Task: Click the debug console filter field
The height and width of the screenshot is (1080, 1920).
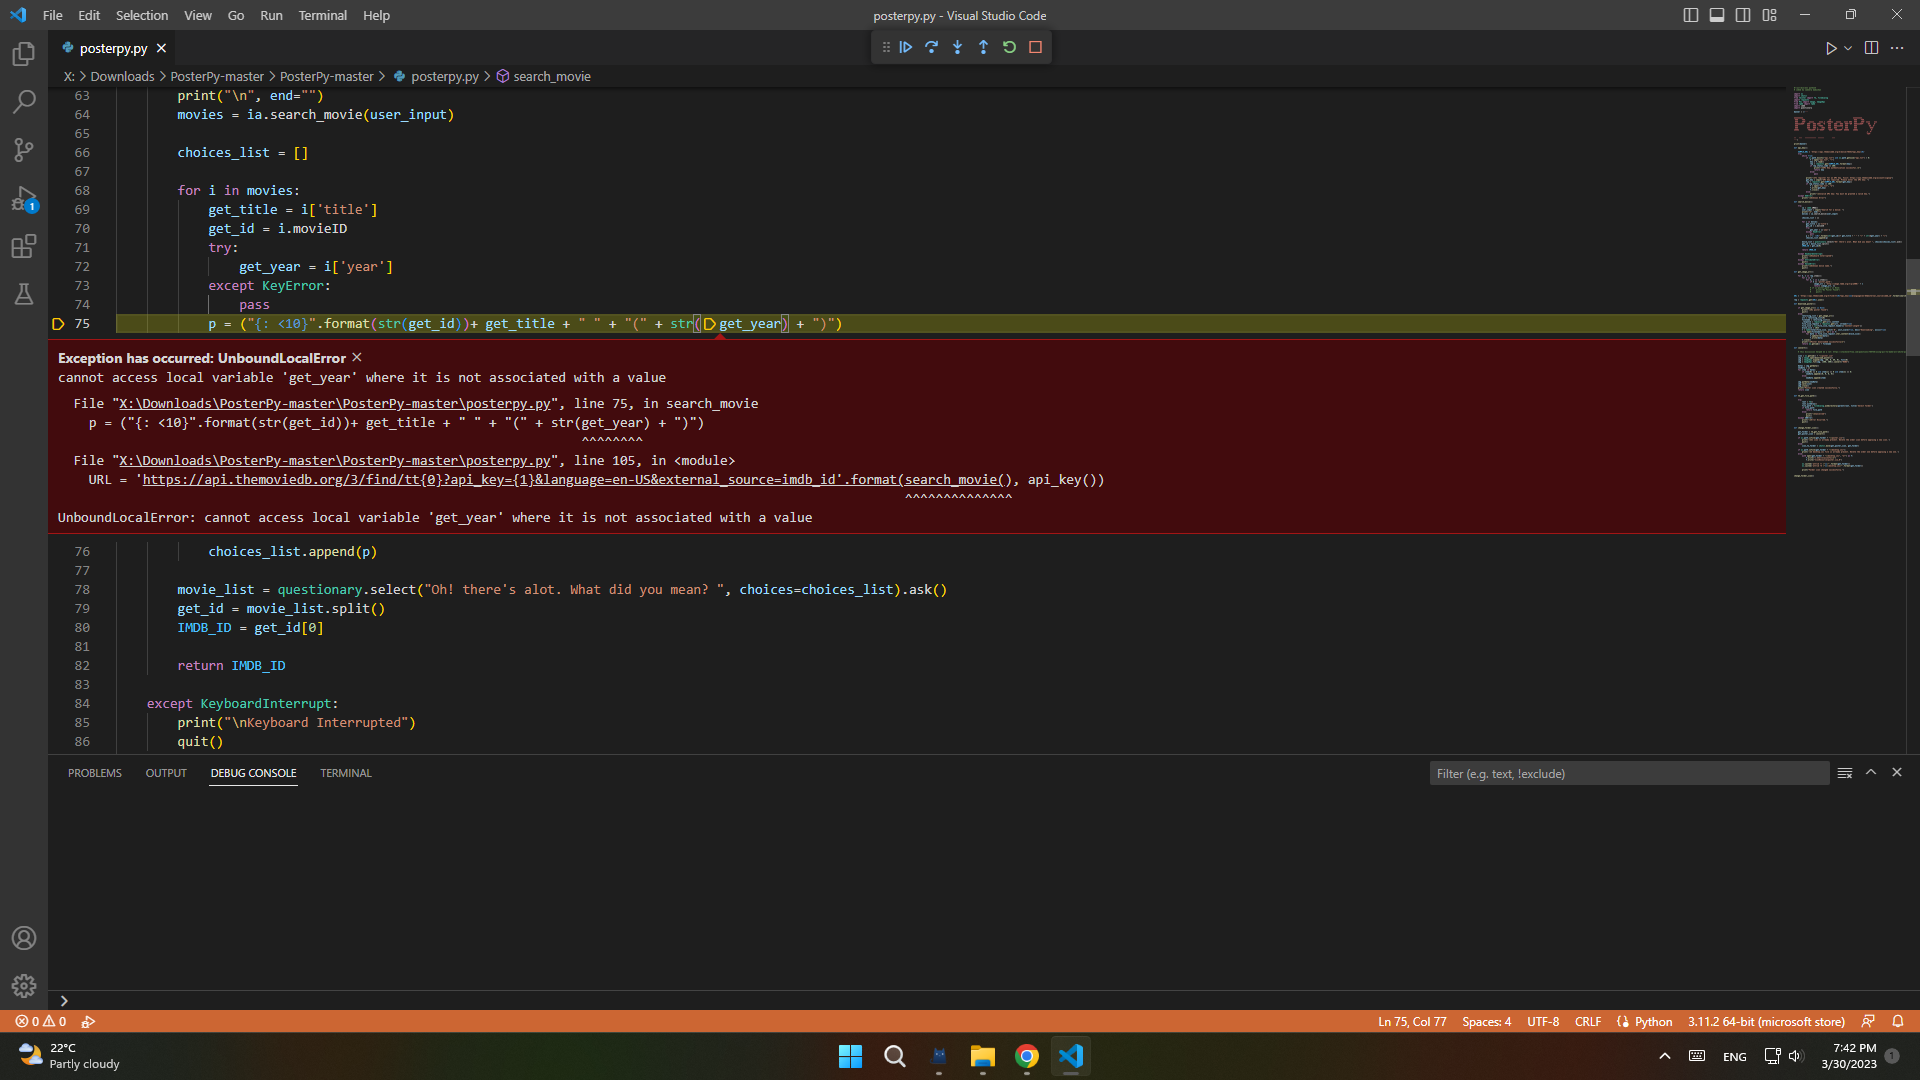Action: [x=1628, y=773]
